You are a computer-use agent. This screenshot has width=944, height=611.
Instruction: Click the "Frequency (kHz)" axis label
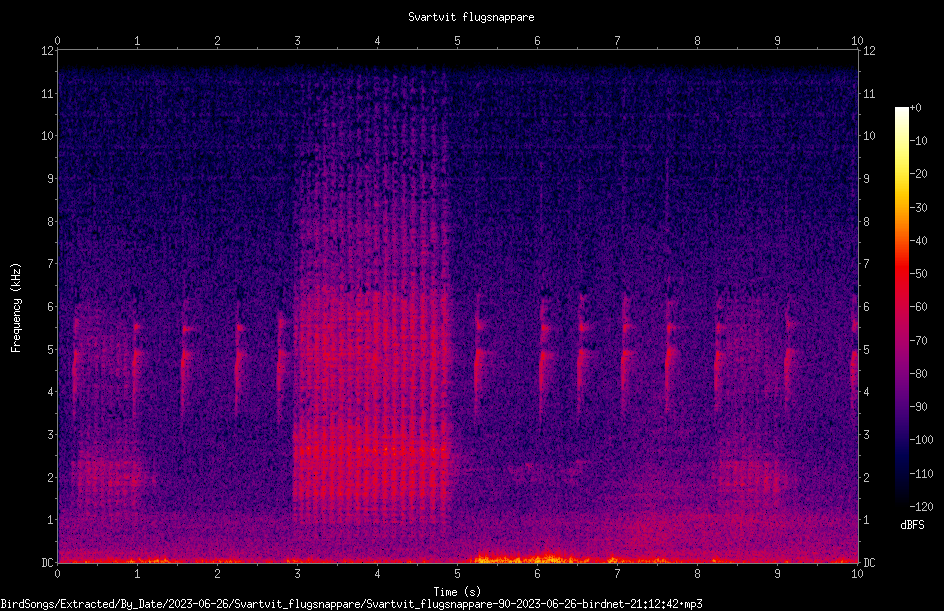tap(16, 307)
